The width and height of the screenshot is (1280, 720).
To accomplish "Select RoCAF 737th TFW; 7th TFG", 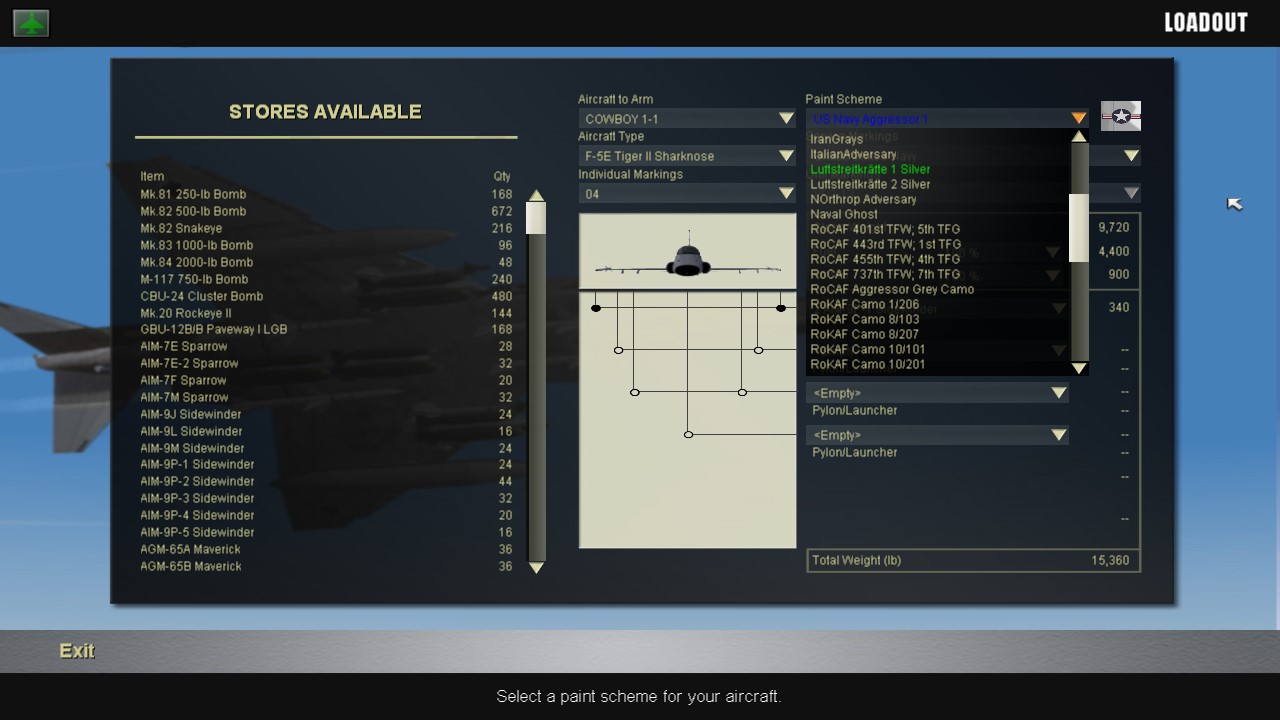I will coord(885,274).
